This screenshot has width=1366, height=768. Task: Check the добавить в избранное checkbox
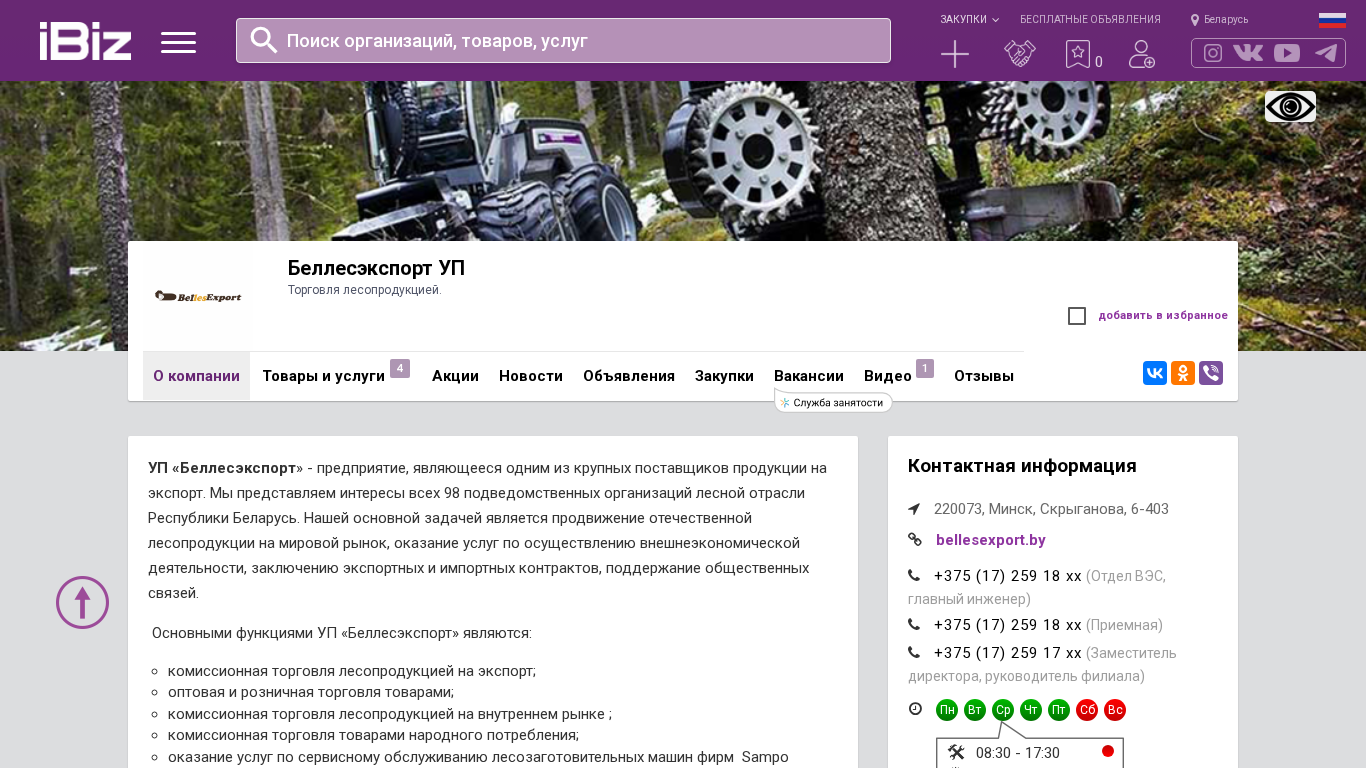point(1077,316)
